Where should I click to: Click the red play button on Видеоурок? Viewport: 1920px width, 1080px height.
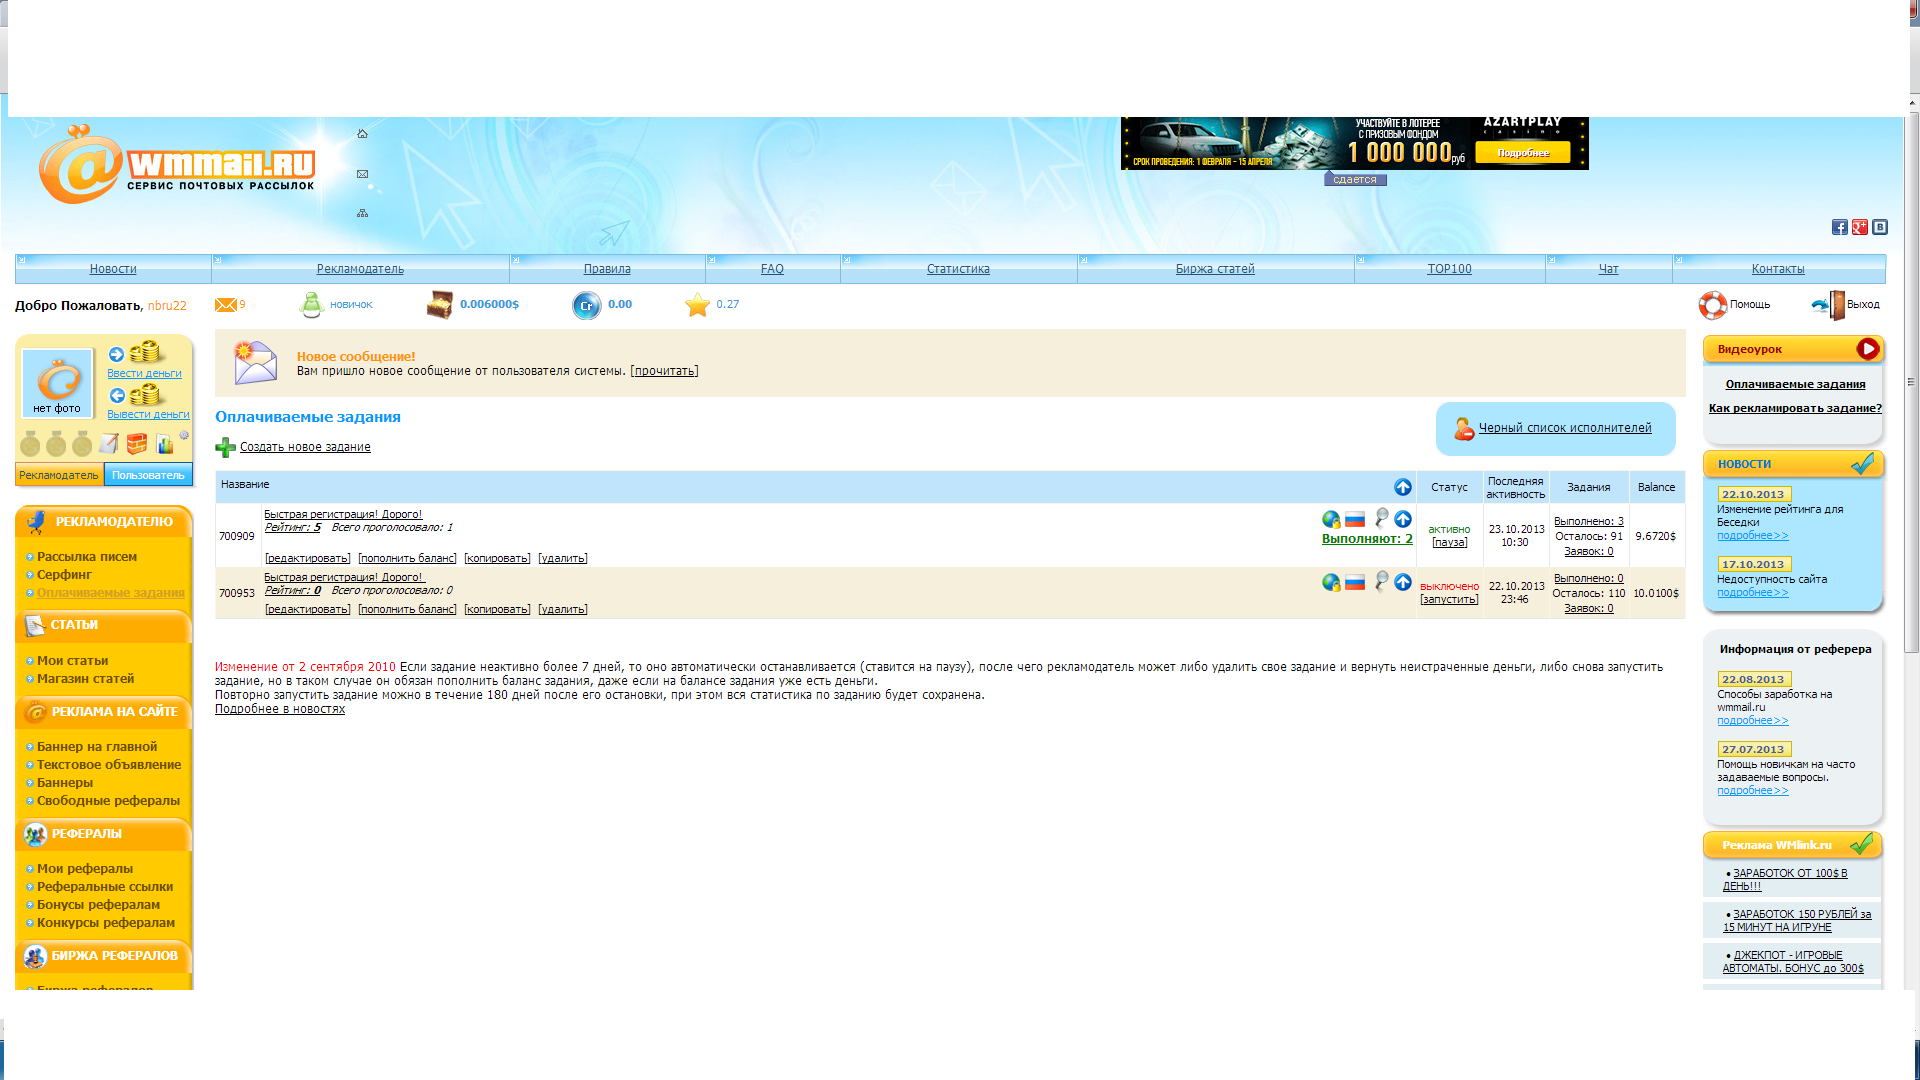(x=1867, y=349)
